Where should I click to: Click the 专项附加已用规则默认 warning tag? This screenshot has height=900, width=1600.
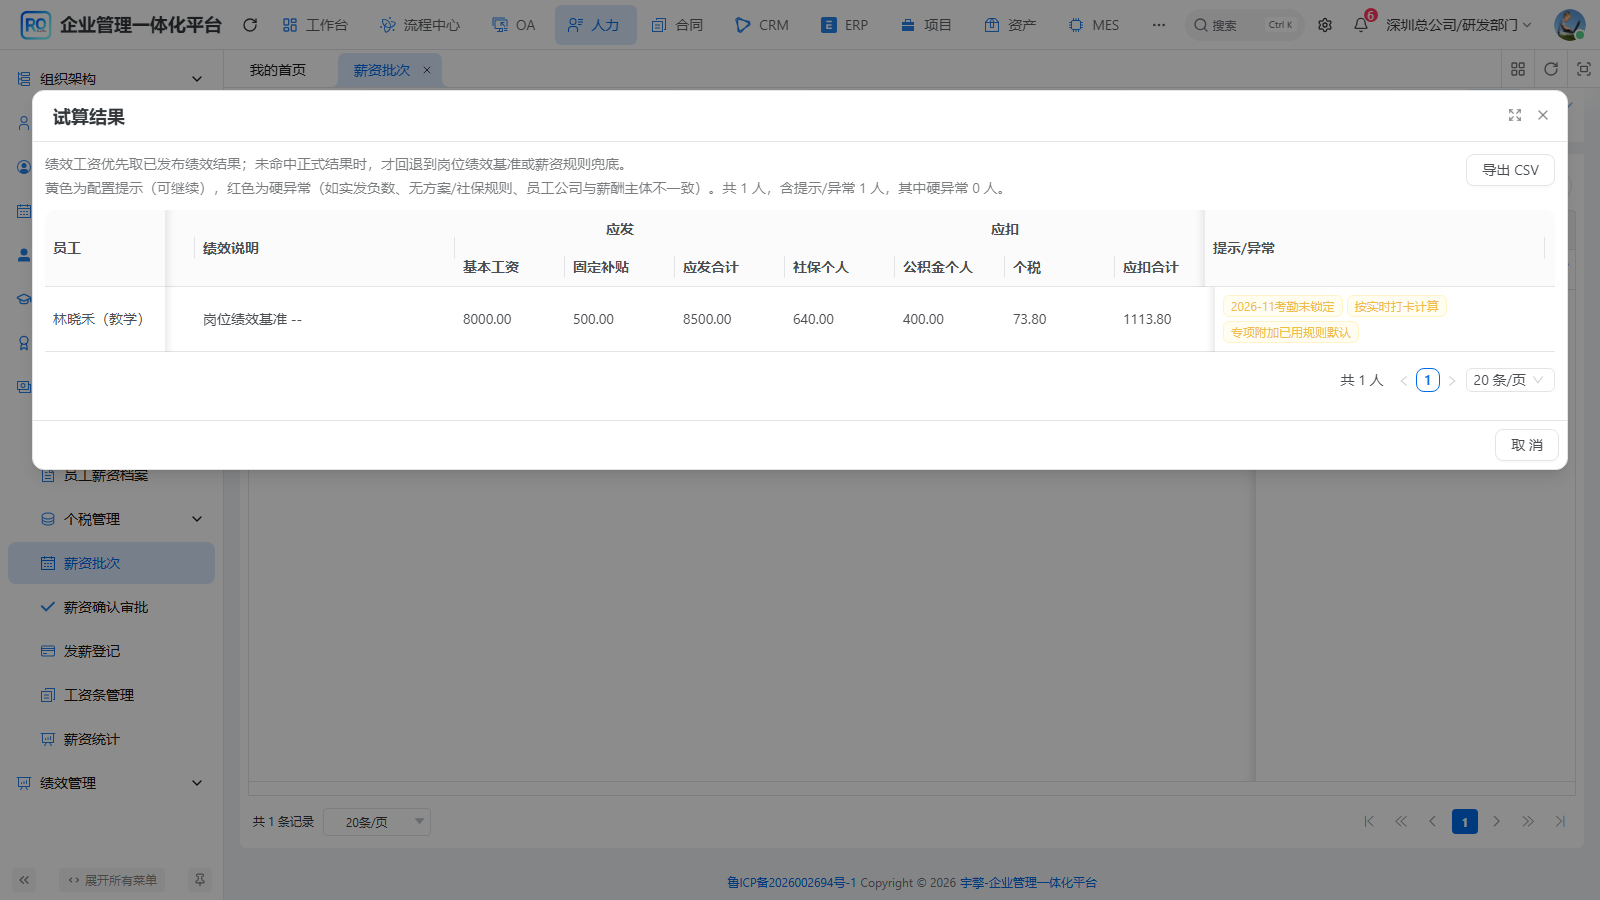(1291, 333)
